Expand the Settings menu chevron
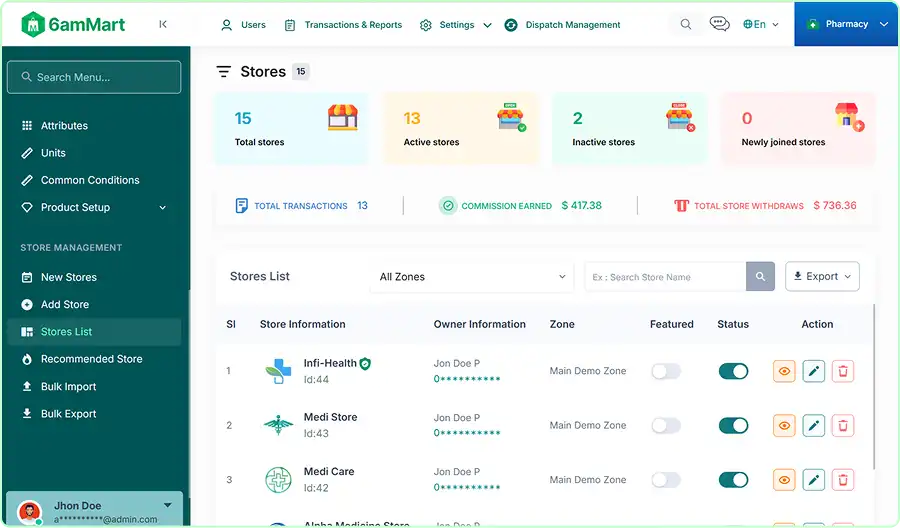Screen dimensions: 900x528 [487, 25]
